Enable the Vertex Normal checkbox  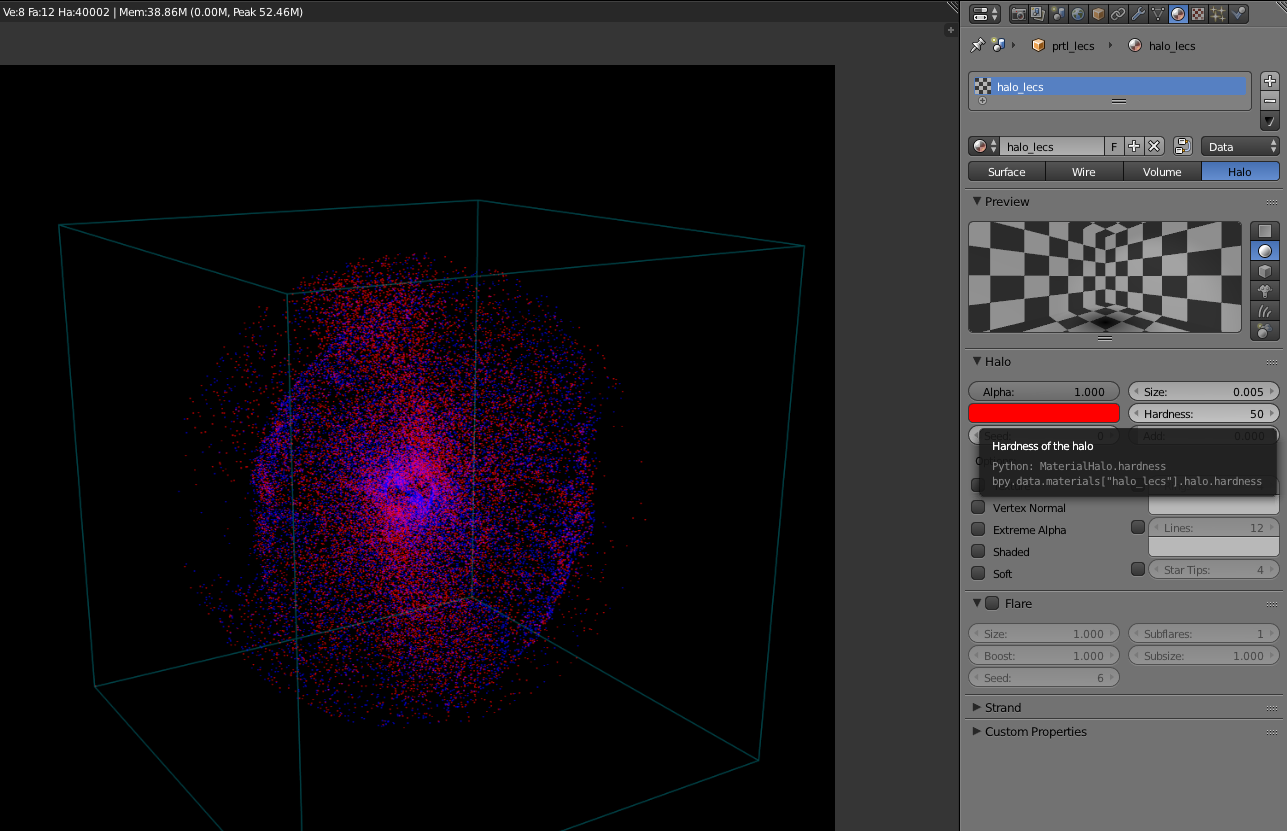click(x=978, y=507)
